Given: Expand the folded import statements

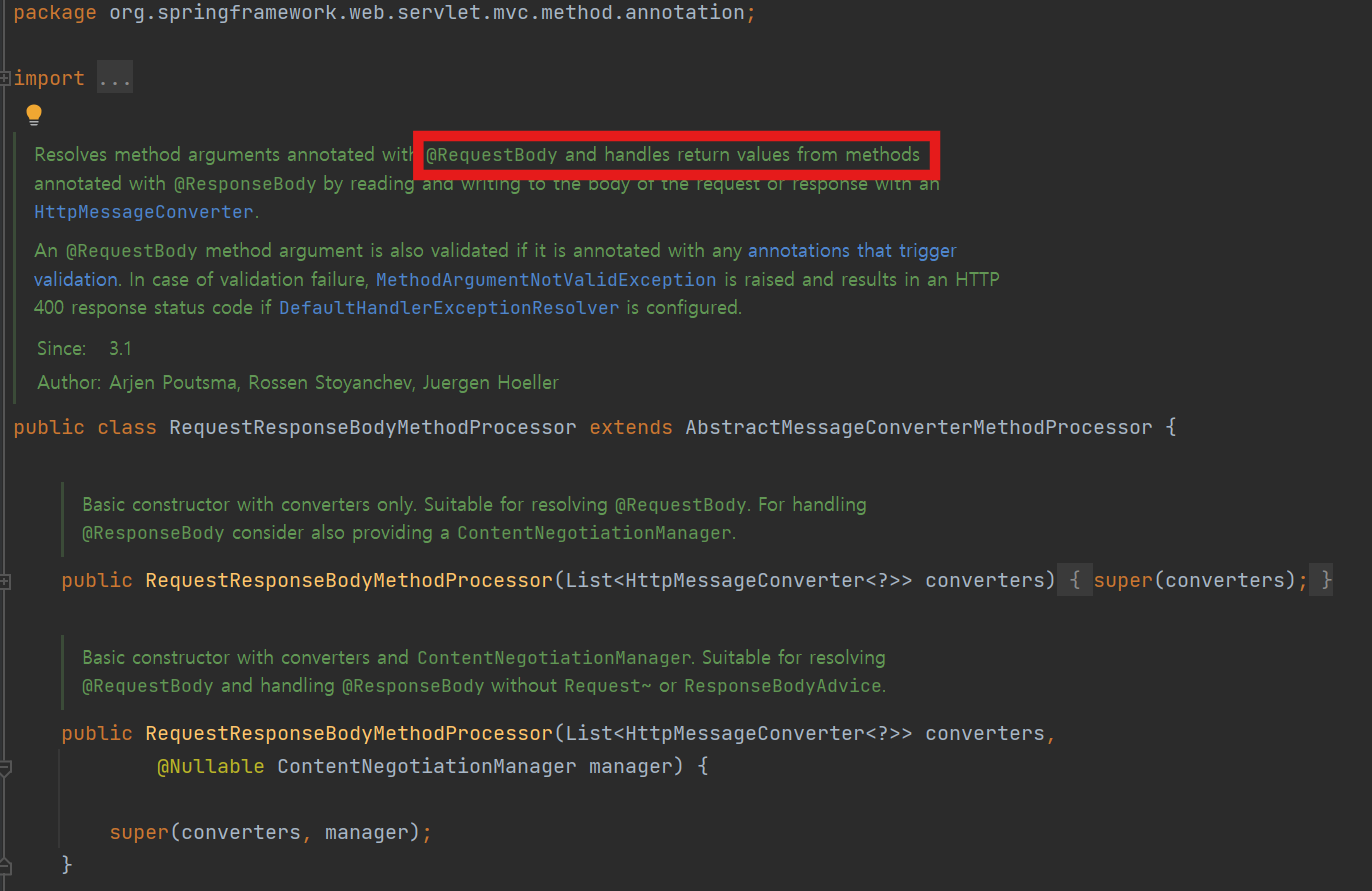Looking at the screenshot, I should tap(5, 78).
